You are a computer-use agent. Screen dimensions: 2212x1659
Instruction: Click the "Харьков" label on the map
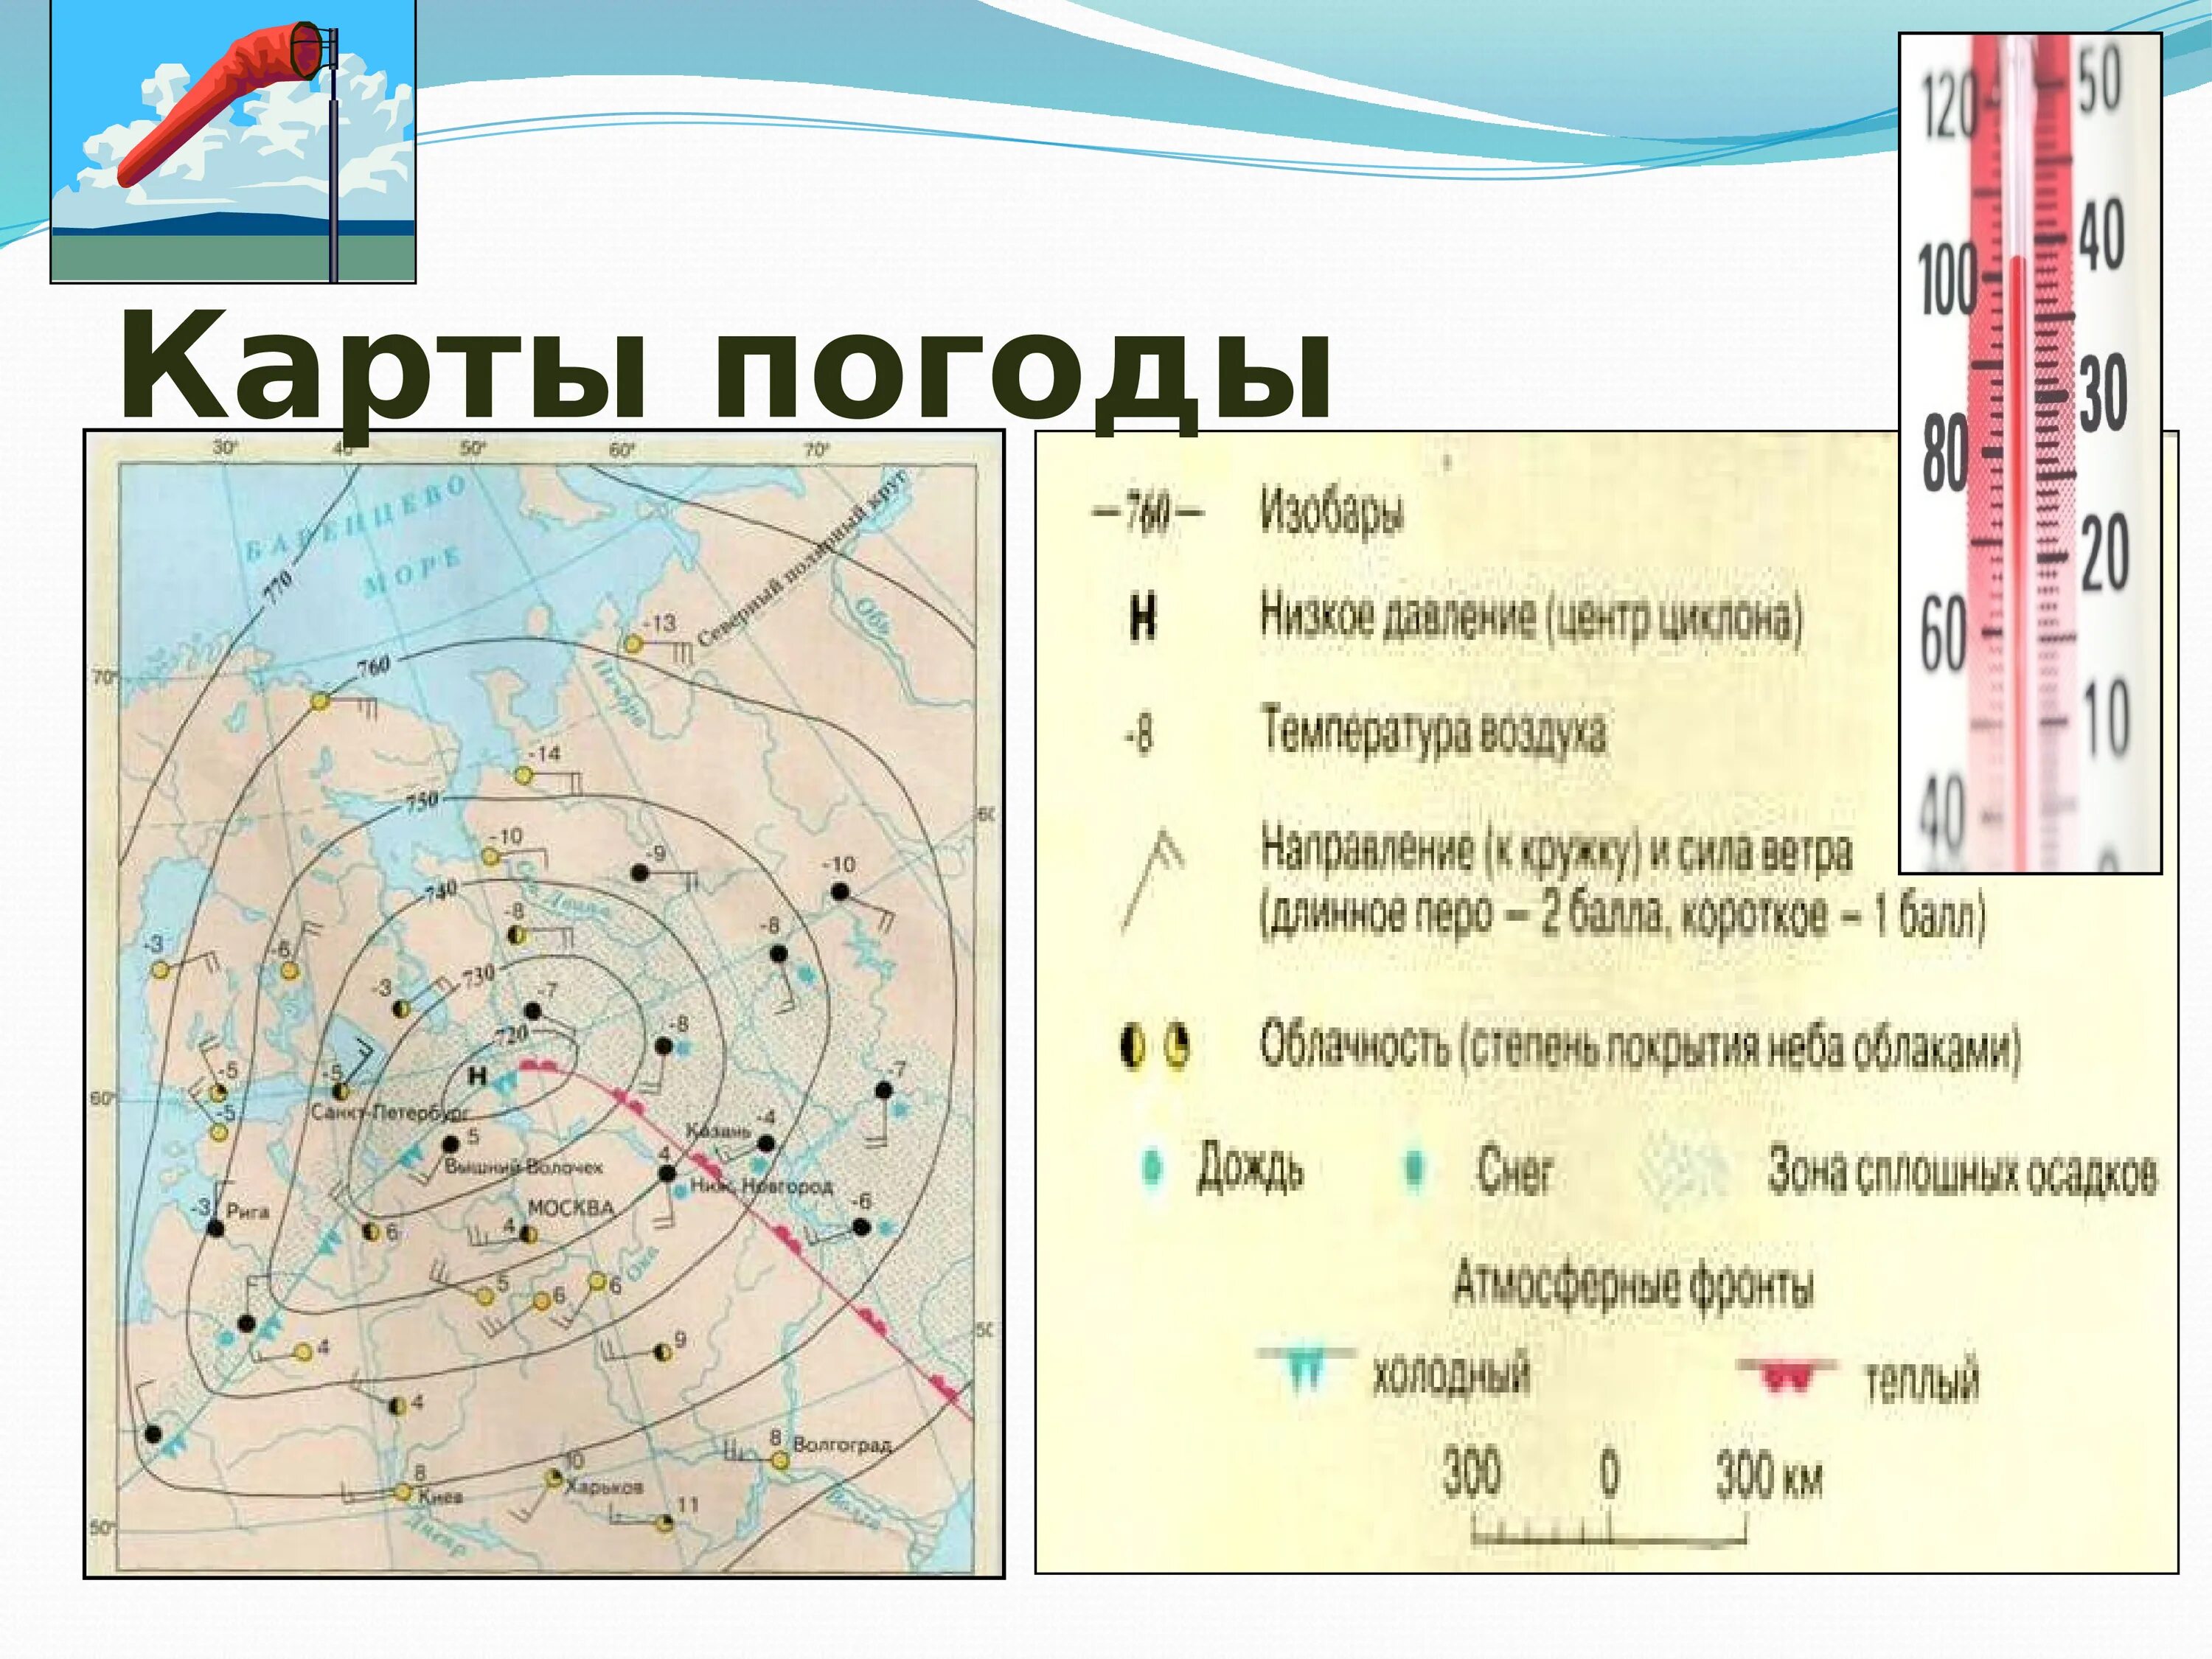(605, 1487)
